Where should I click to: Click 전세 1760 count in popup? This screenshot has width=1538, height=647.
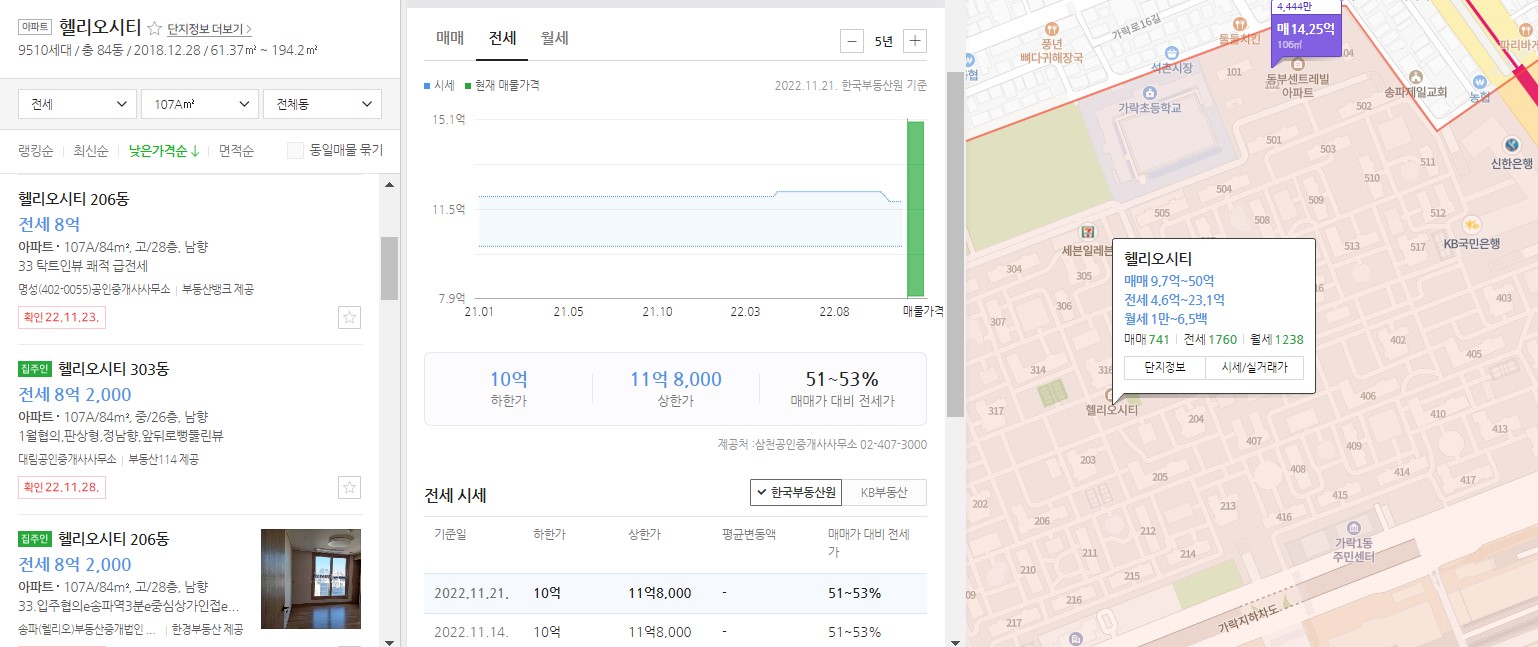click(x=1210, y=339)
